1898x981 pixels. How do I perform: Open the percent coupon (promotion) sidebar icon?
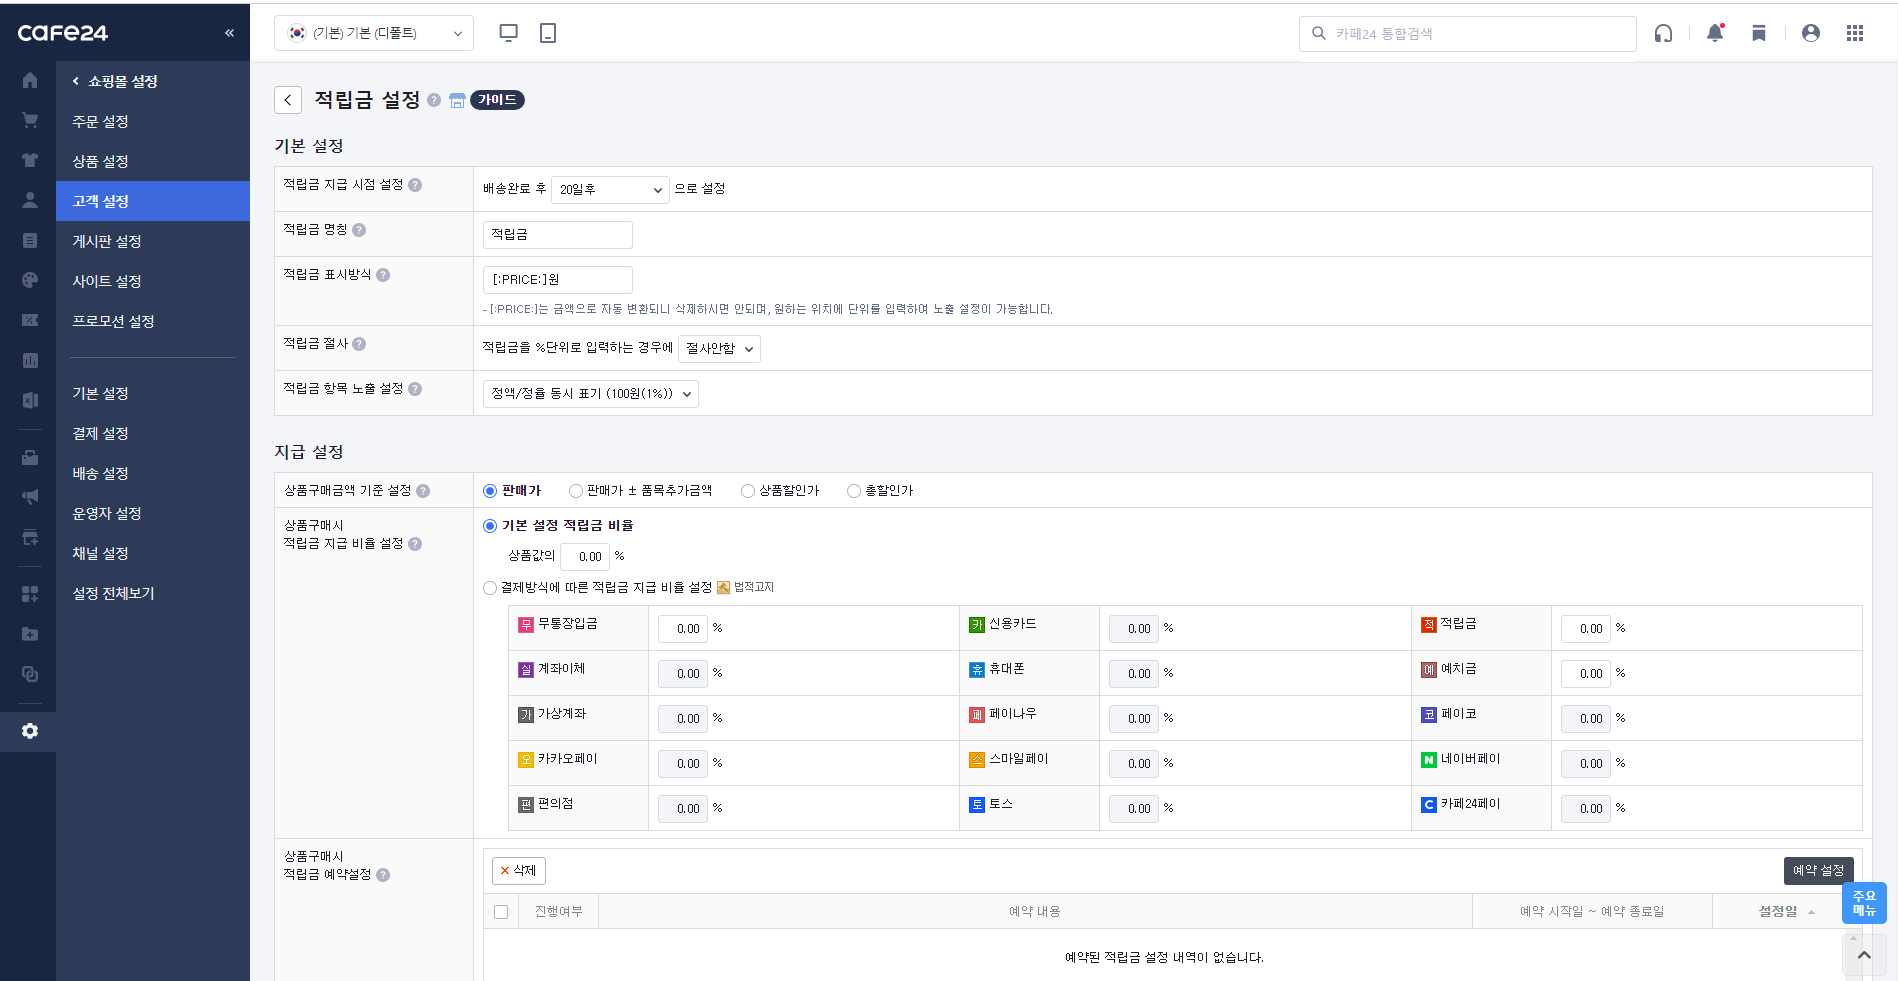[30, 320]
